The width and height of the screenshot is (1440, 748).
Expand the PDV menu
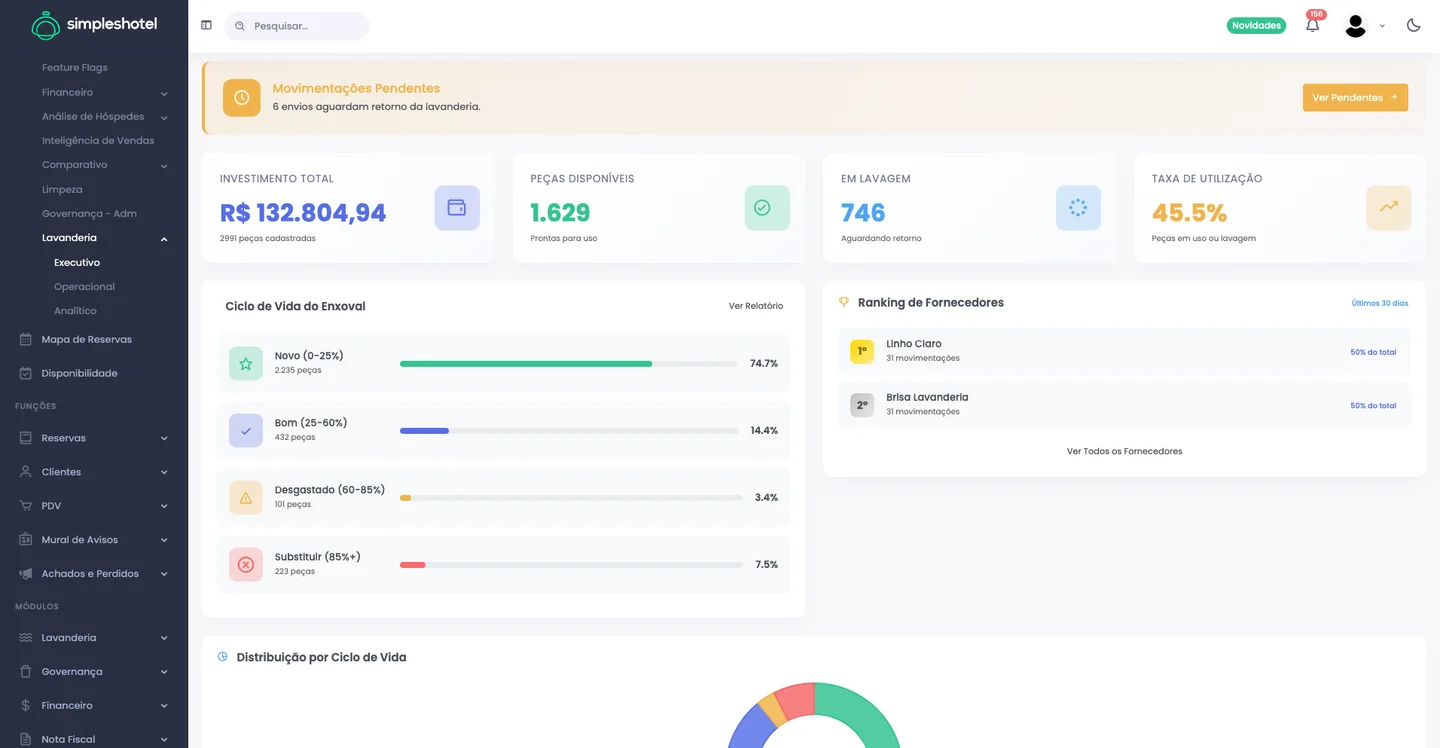point(94,506)
